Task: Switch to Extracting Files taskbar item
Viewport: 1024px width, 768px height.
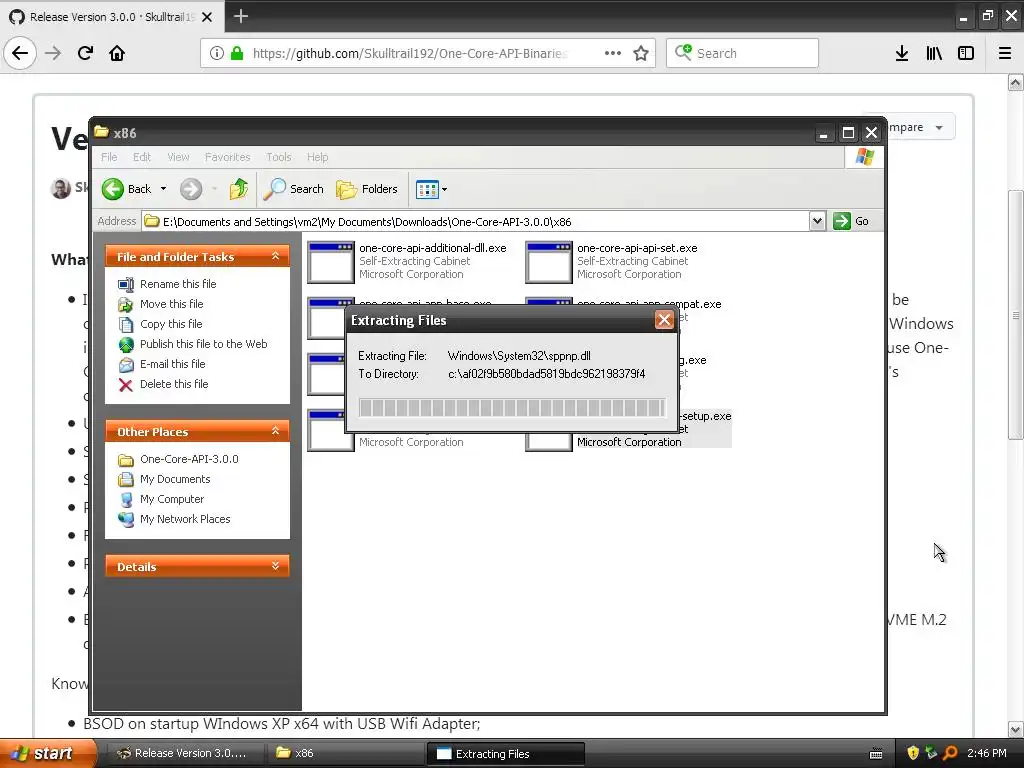Action: tap(505, 754)
